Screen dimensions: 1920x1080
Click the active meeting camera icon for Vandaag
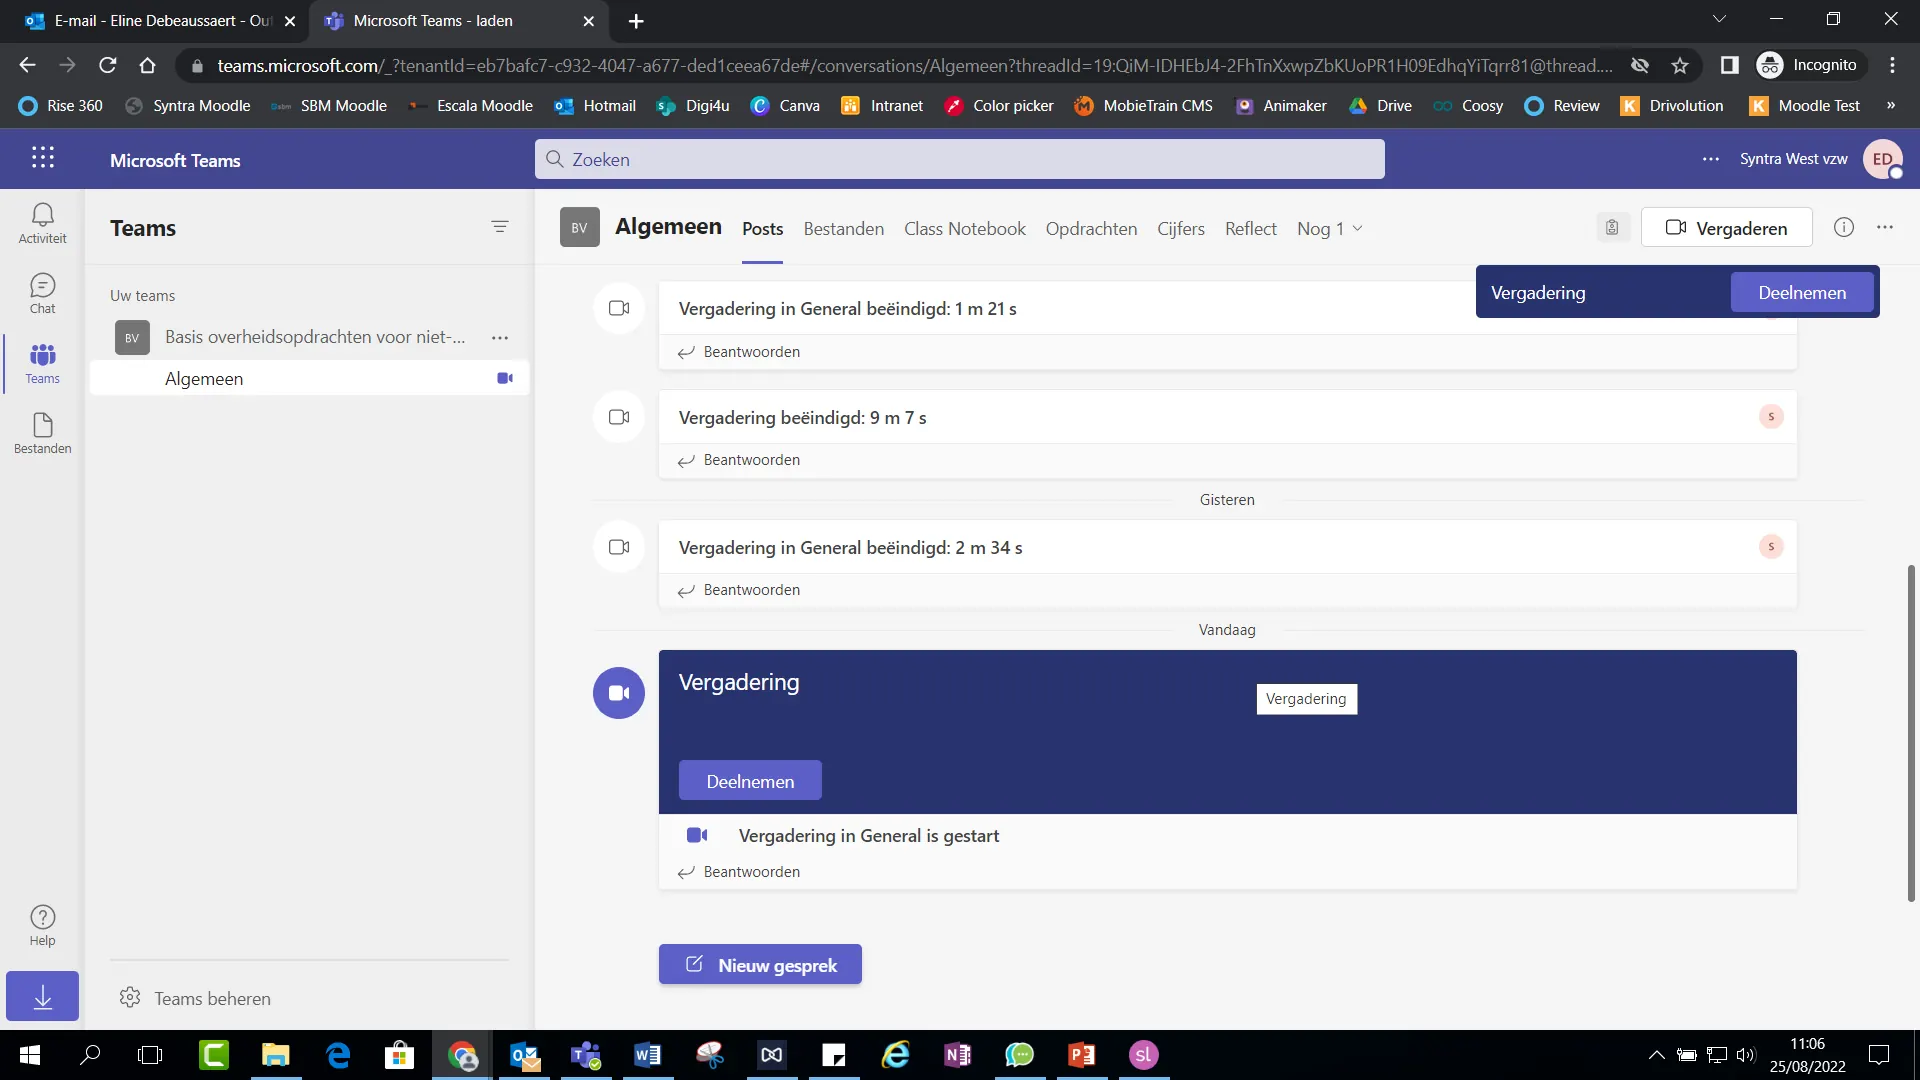tap(619, 693)
